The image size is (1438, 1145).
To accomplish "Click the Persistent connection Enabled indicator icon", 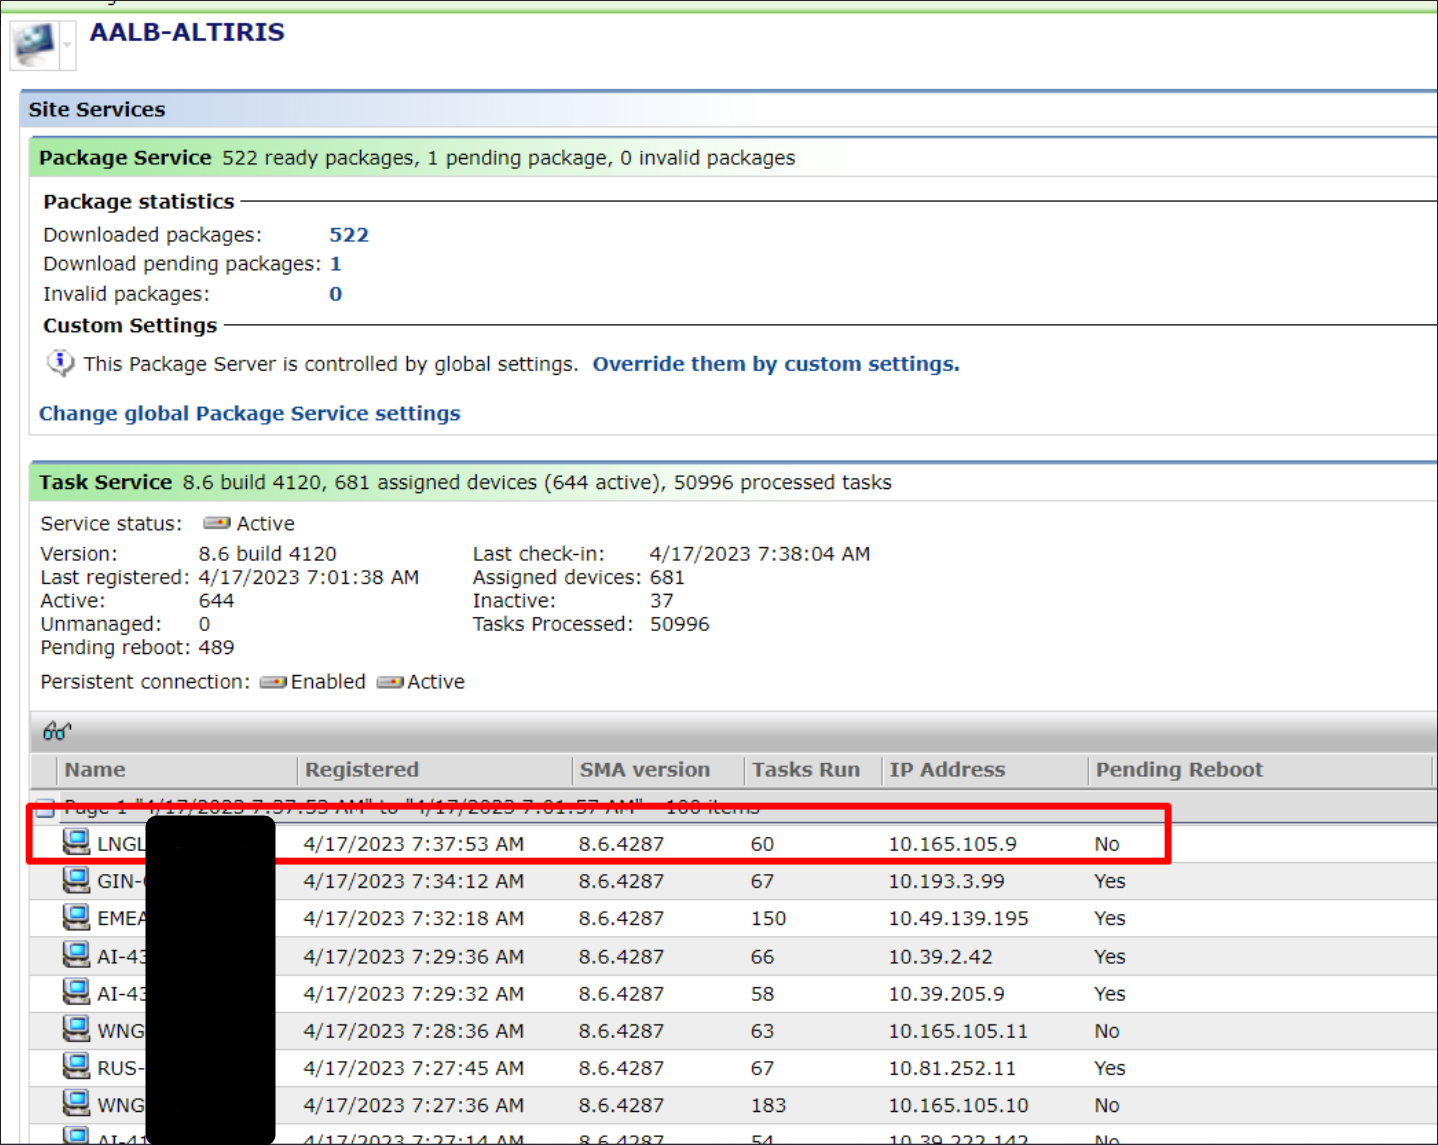I will point(273,682).
